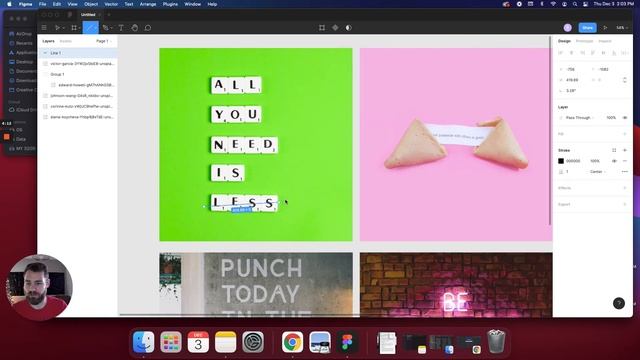Click the Align left icon
The width and height of the screenshot is (640, 360).
tap(561, 53)
